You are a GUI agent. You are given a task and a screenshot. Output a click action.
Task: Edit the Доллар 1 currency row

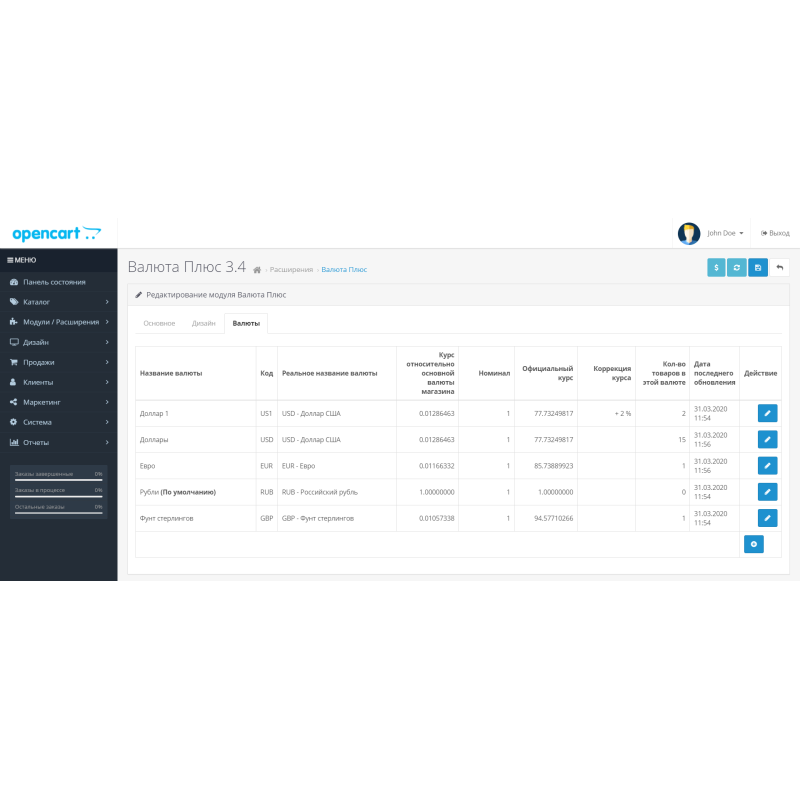click(x=767, y=413)
